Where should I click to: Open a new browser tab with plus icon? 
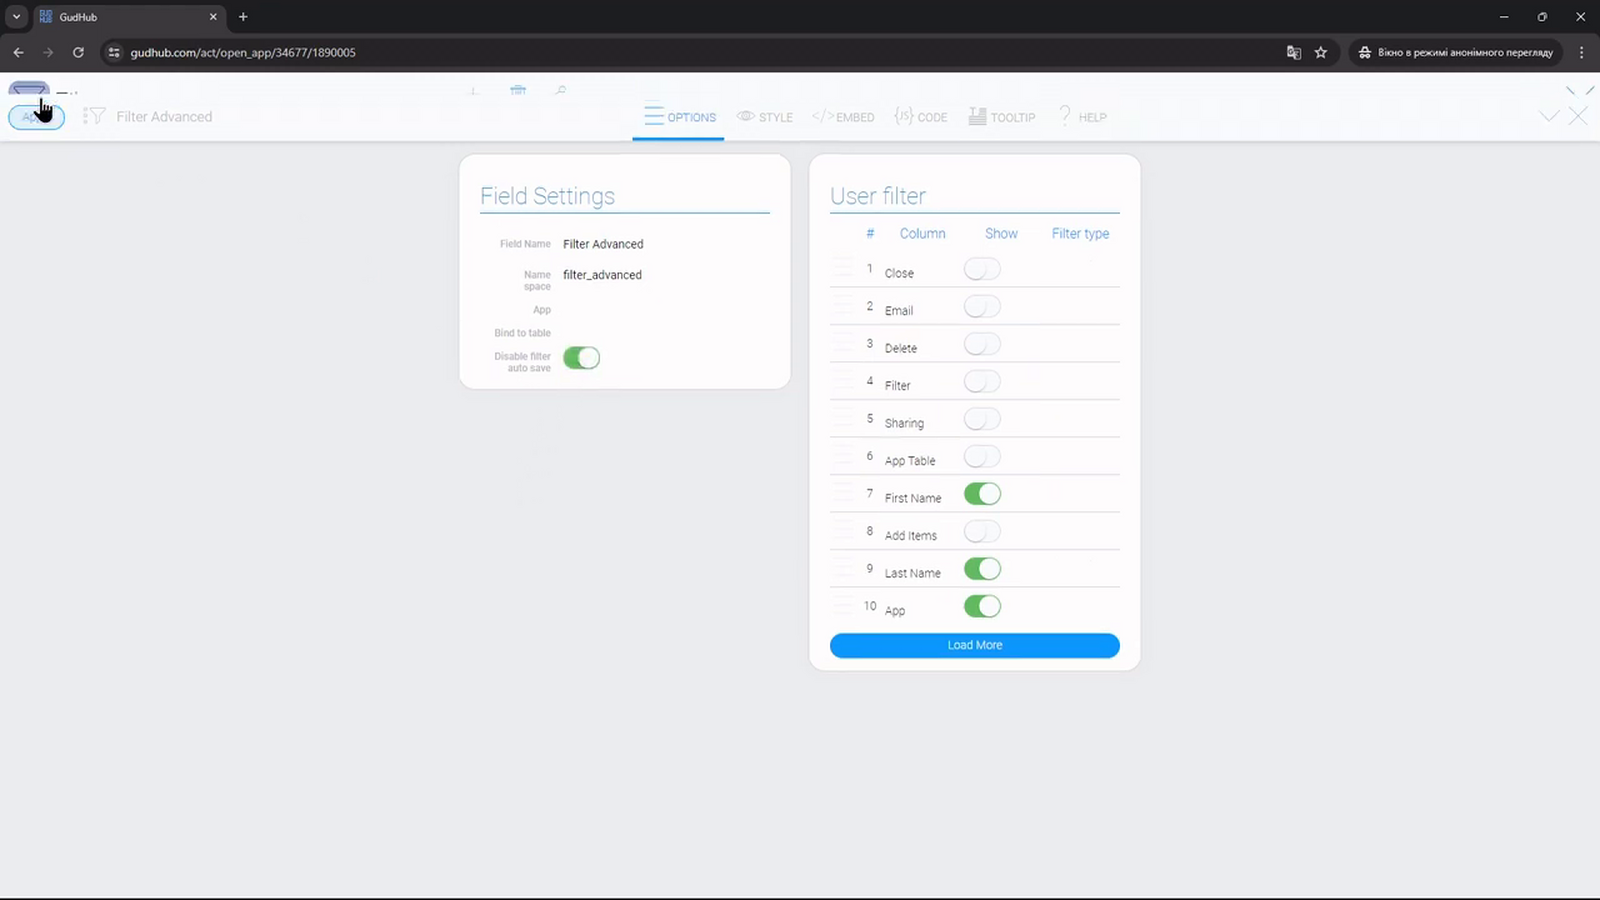(x=243, y=17)
